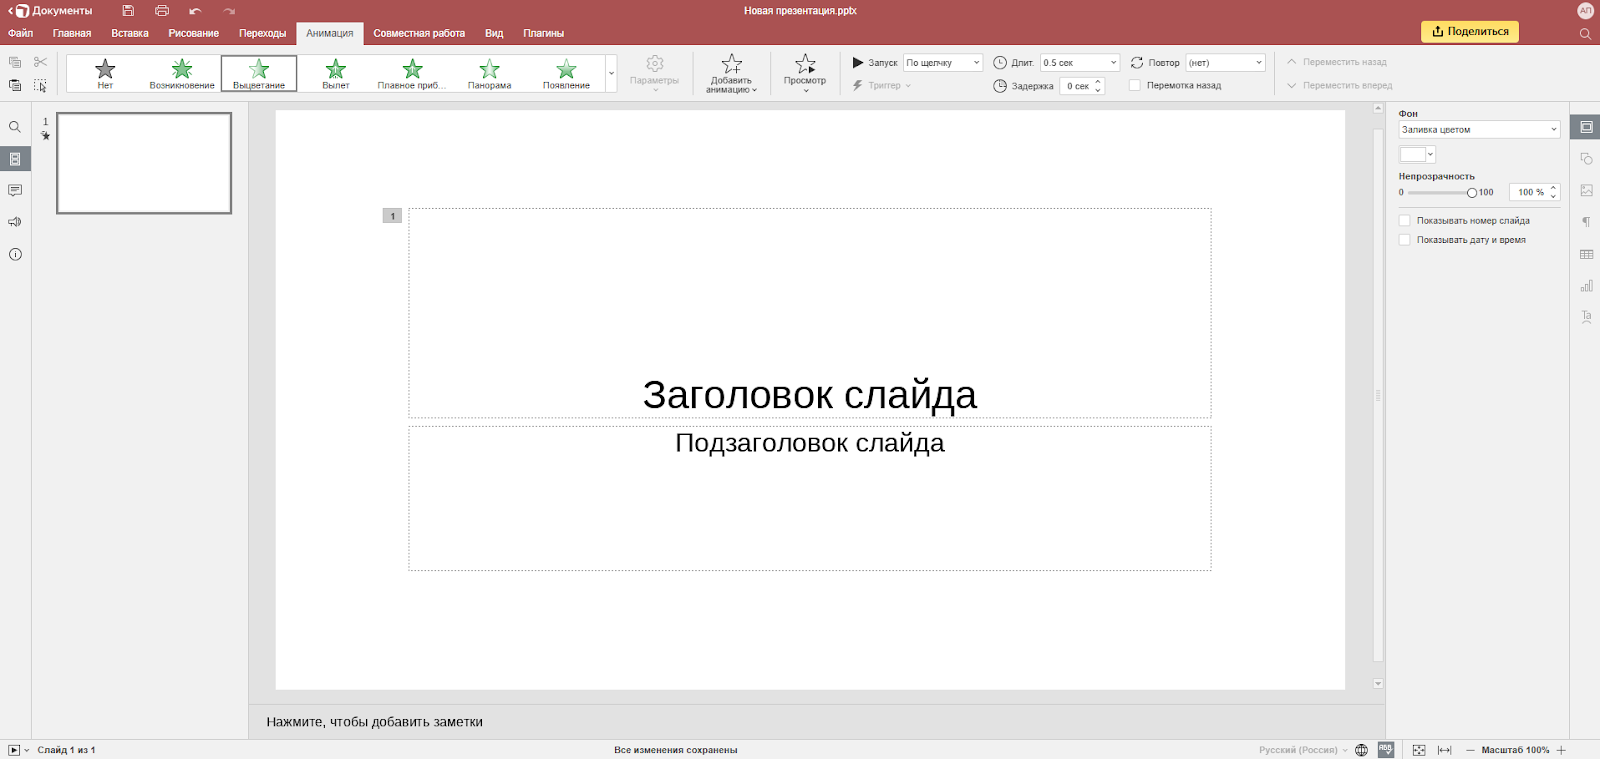The width and height of the screenshot is (1600, 759).
Task: Click the zoom in plus icon
Action: click(x=1561, y=750)
